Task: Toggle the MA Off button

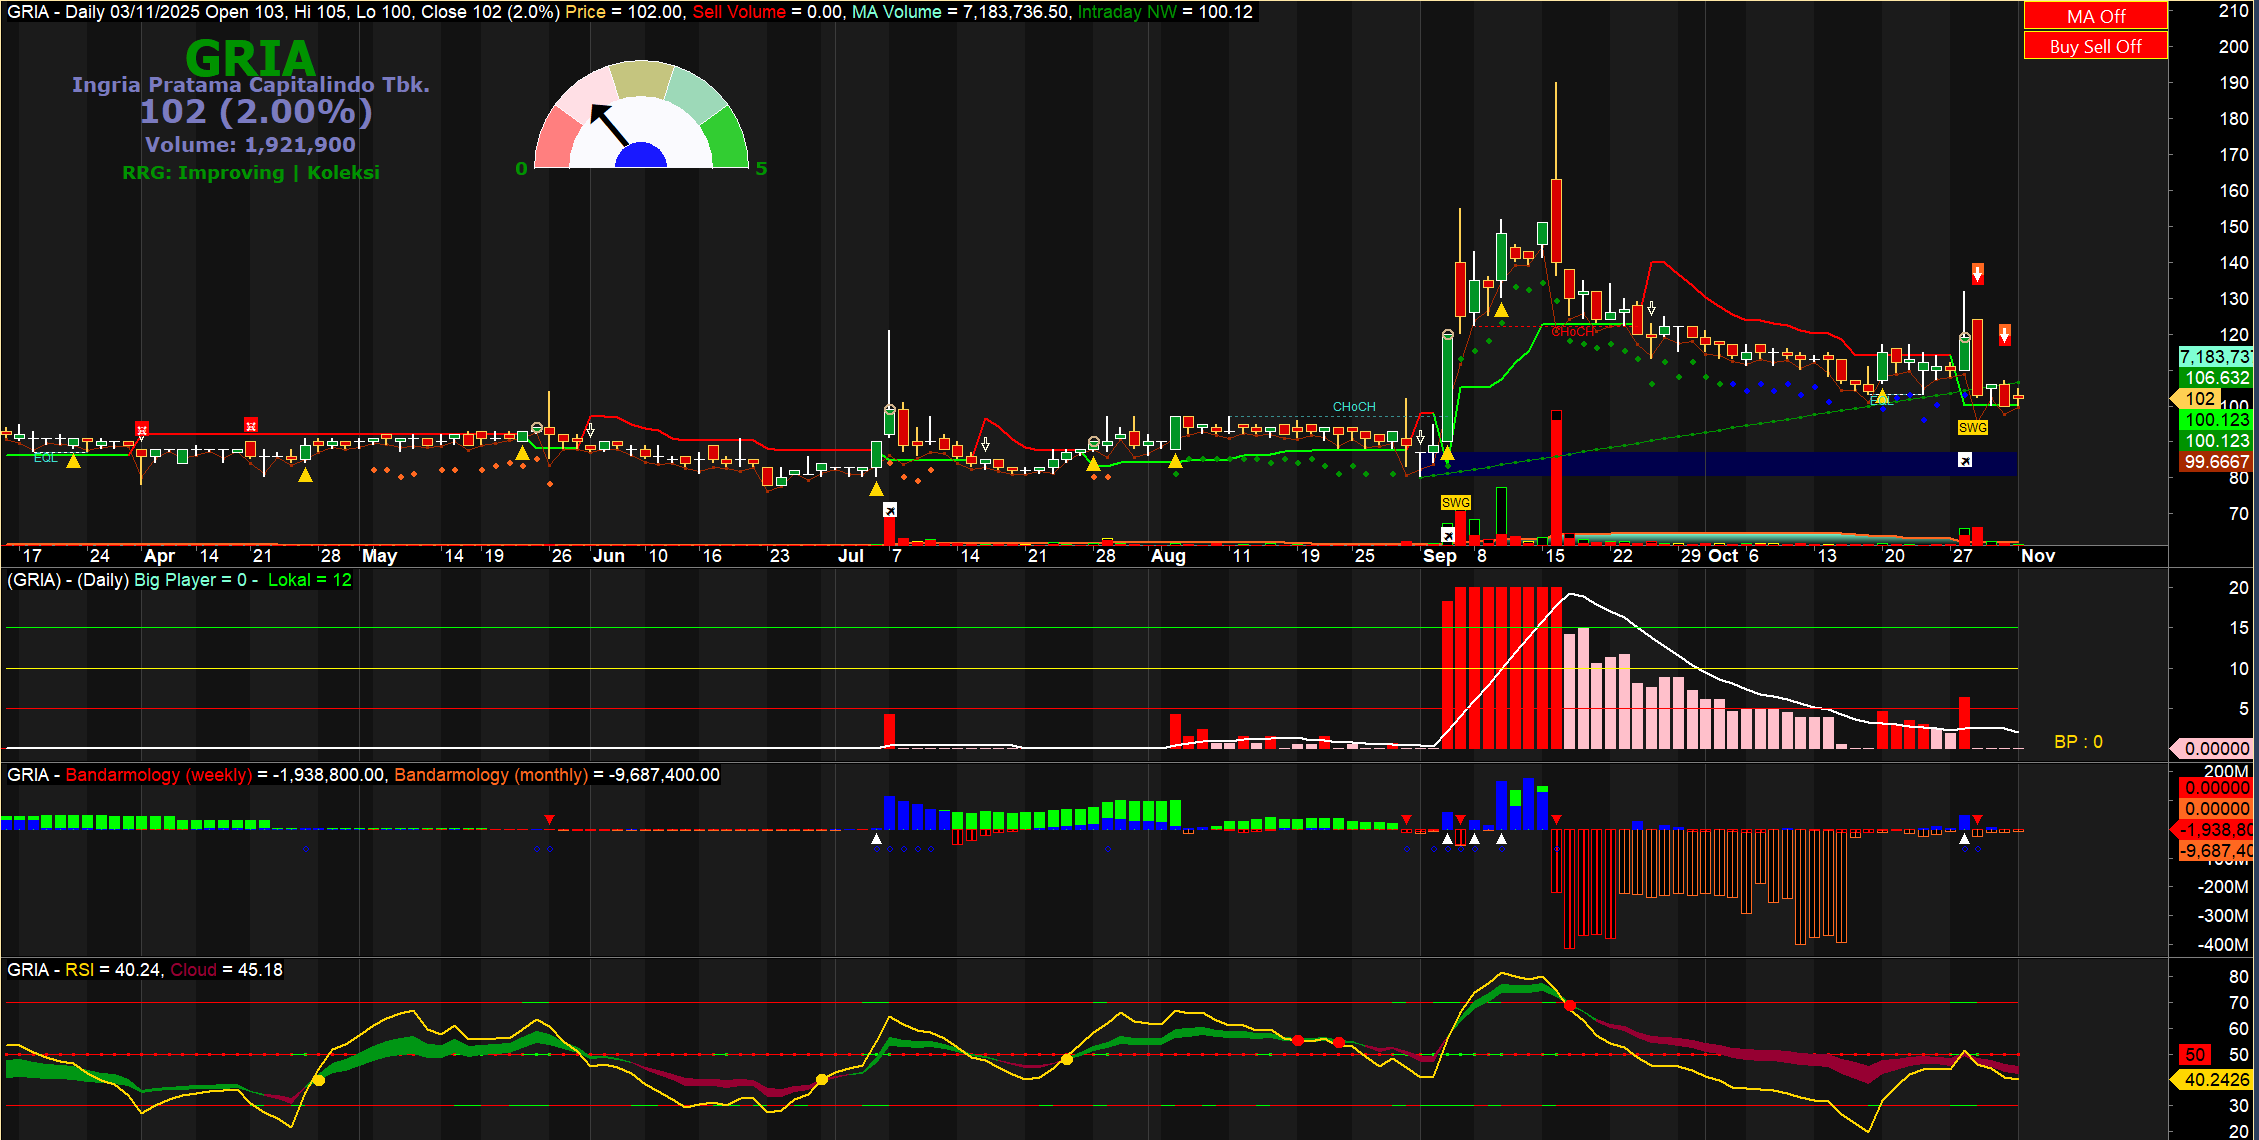Action: tap(2095, 16)
